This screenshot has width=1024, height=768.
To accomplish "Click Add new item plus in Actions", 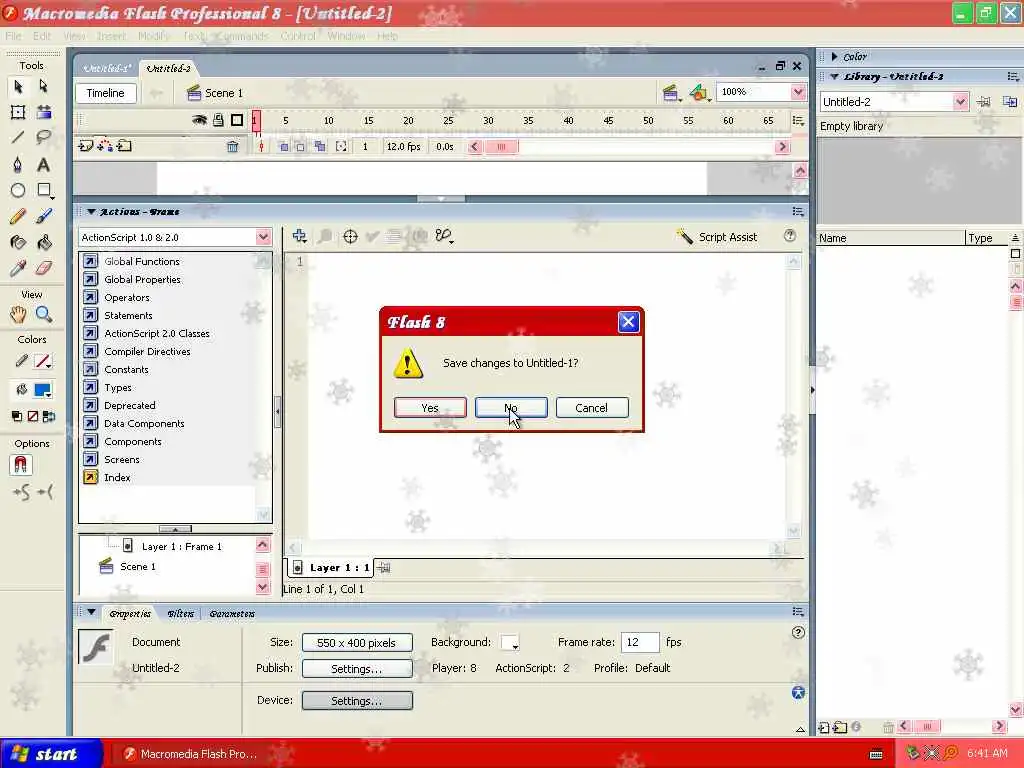I will 300,236.
